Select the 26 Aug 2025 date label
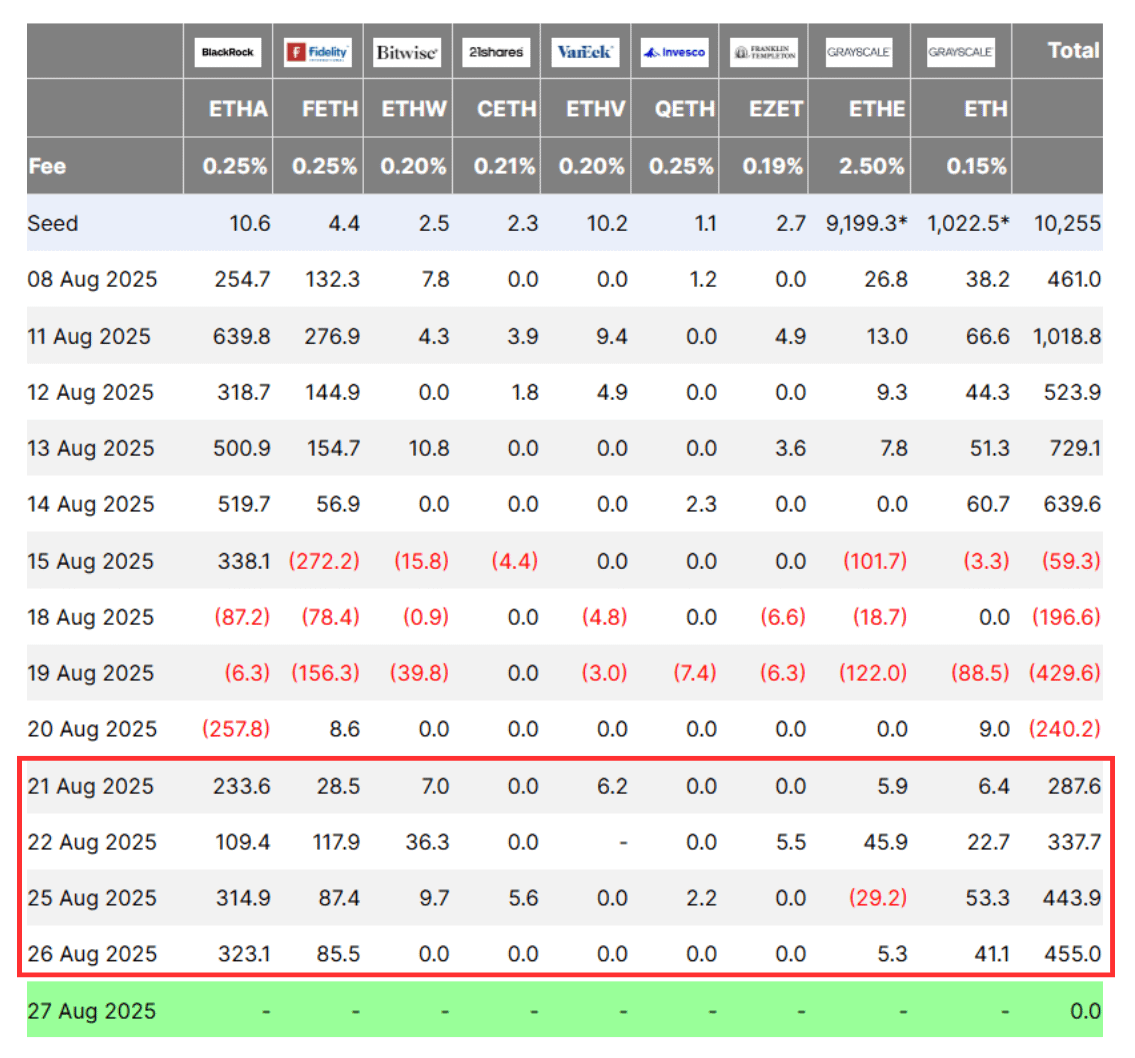The height and width of the screenshot is (1058, 1135). pos(92,954)
